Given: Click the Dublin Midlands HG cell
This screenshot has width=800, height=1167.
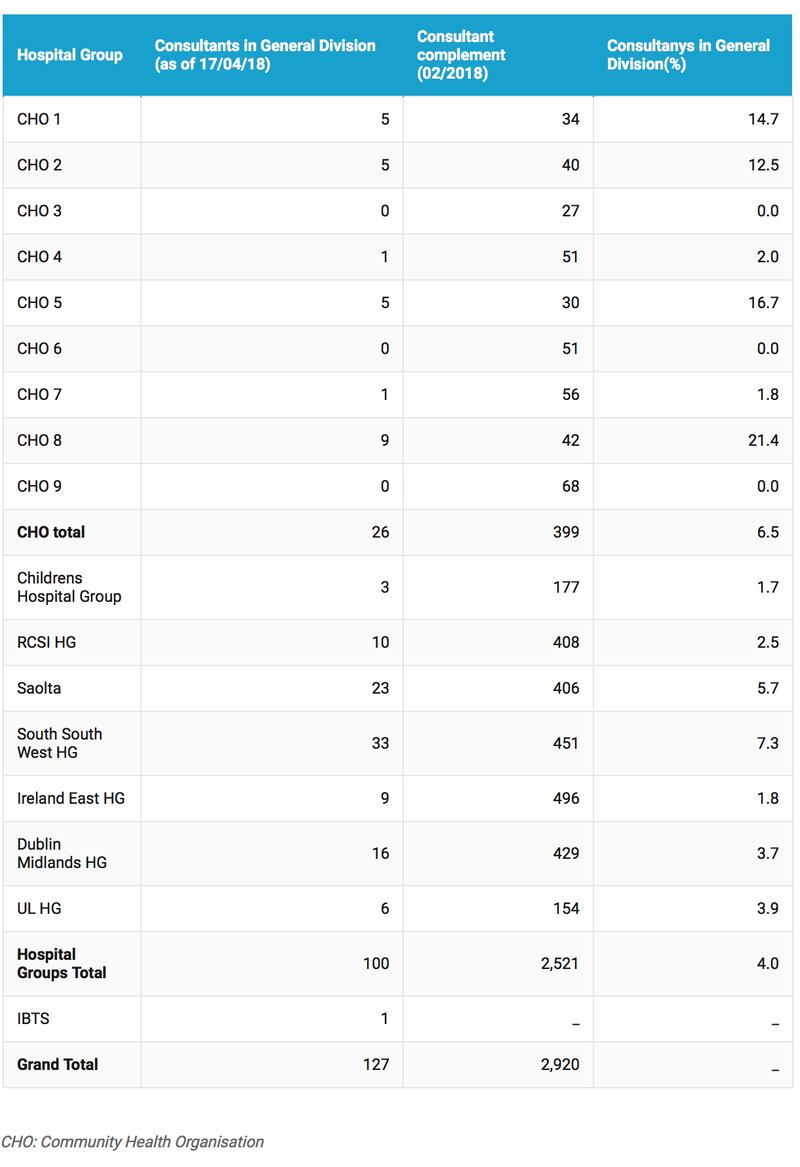Looking at the screenshot, I should (61, 853).
